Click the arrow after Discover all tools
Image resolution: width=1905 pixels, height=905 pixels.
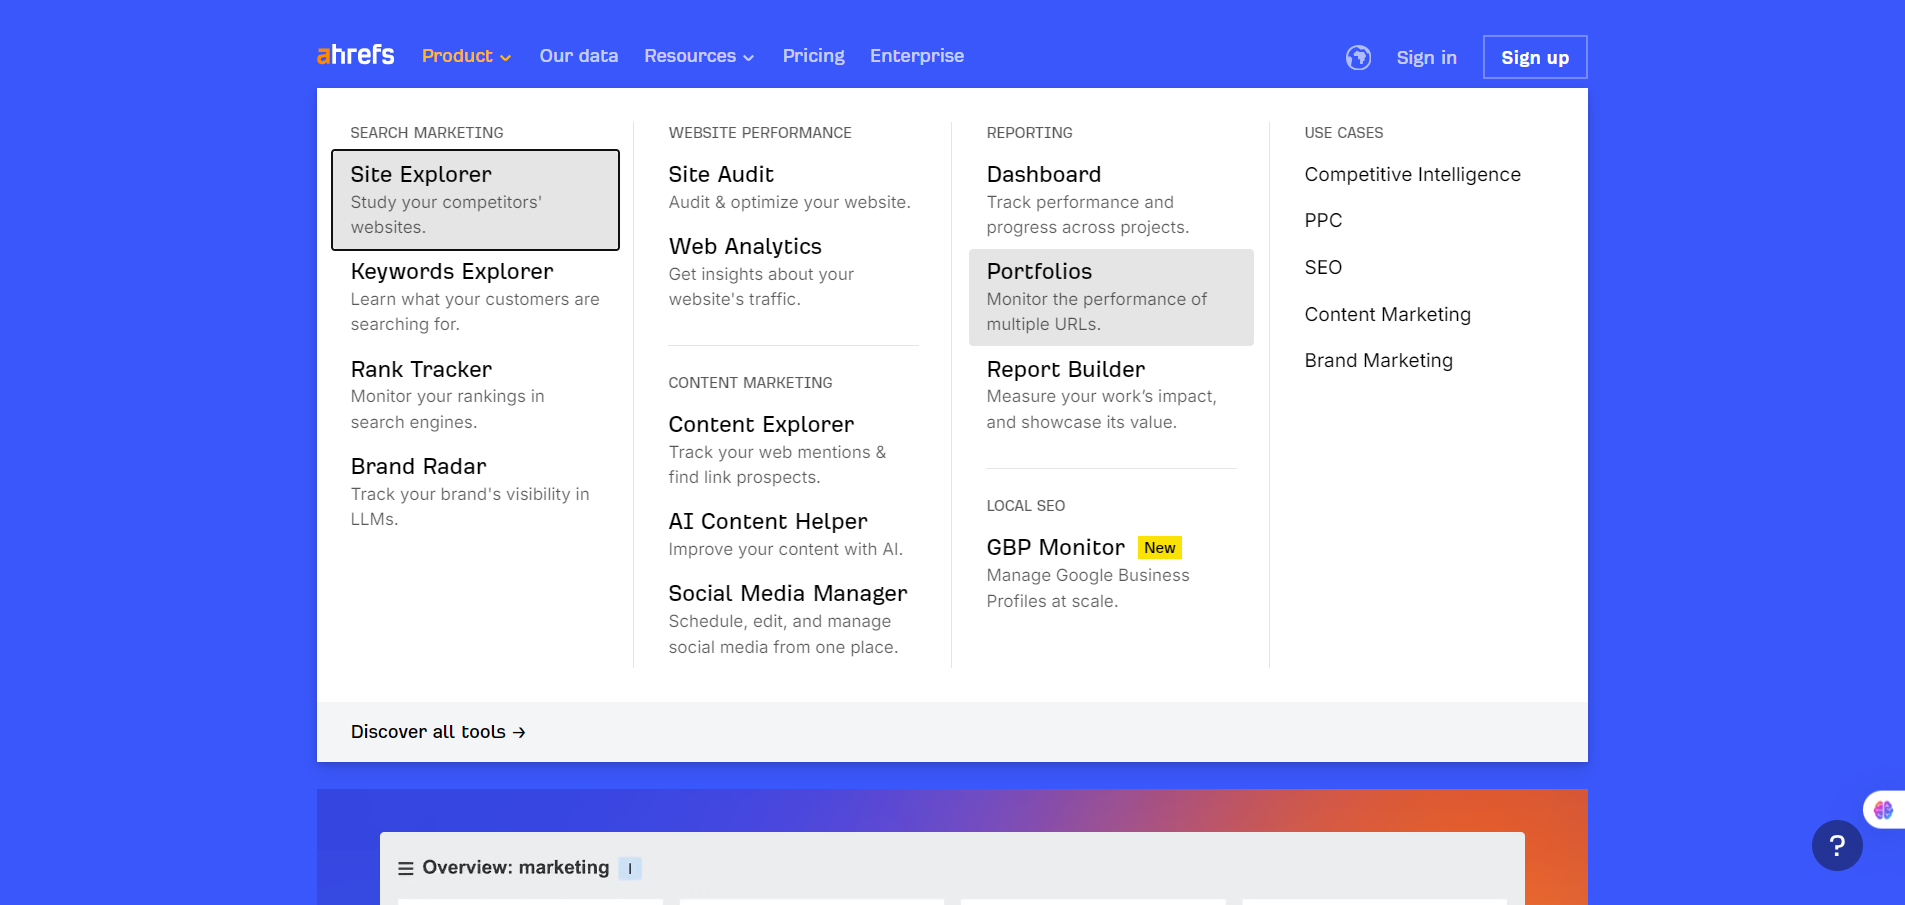(x=519, y=732)
